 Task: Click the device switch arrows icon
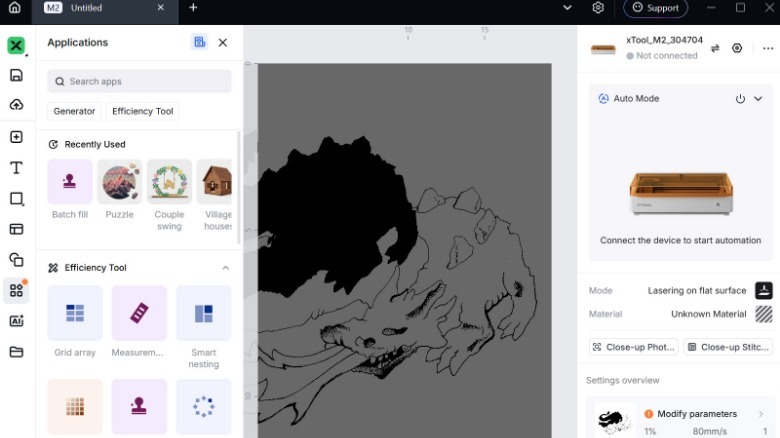(715, 48)
